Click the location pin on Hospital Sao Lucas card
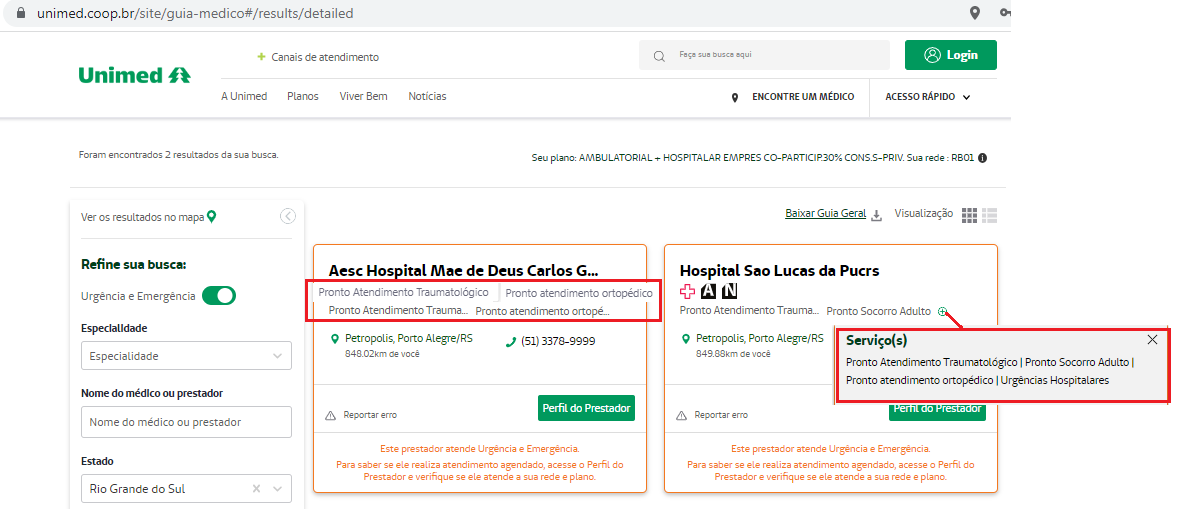The height and width of the screenshot is (522, 1201). tap(686, 339)
